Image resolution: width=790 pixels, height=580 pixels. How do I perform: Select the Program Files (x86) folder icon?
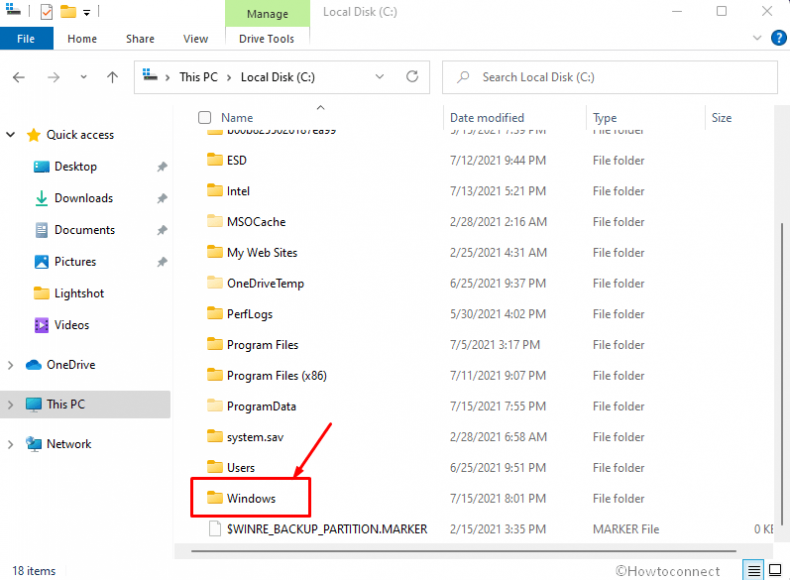(x=215, y=375)
